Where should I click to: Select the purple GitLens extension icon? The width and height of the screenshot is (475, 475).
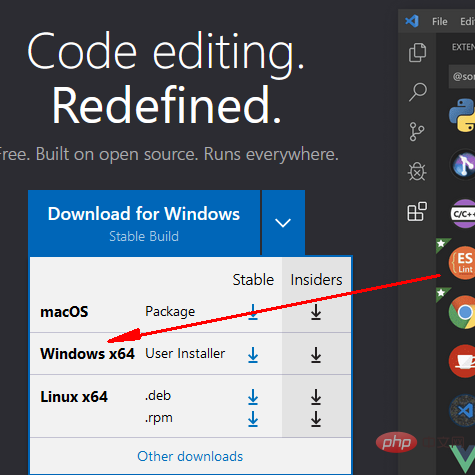point(463,164)
